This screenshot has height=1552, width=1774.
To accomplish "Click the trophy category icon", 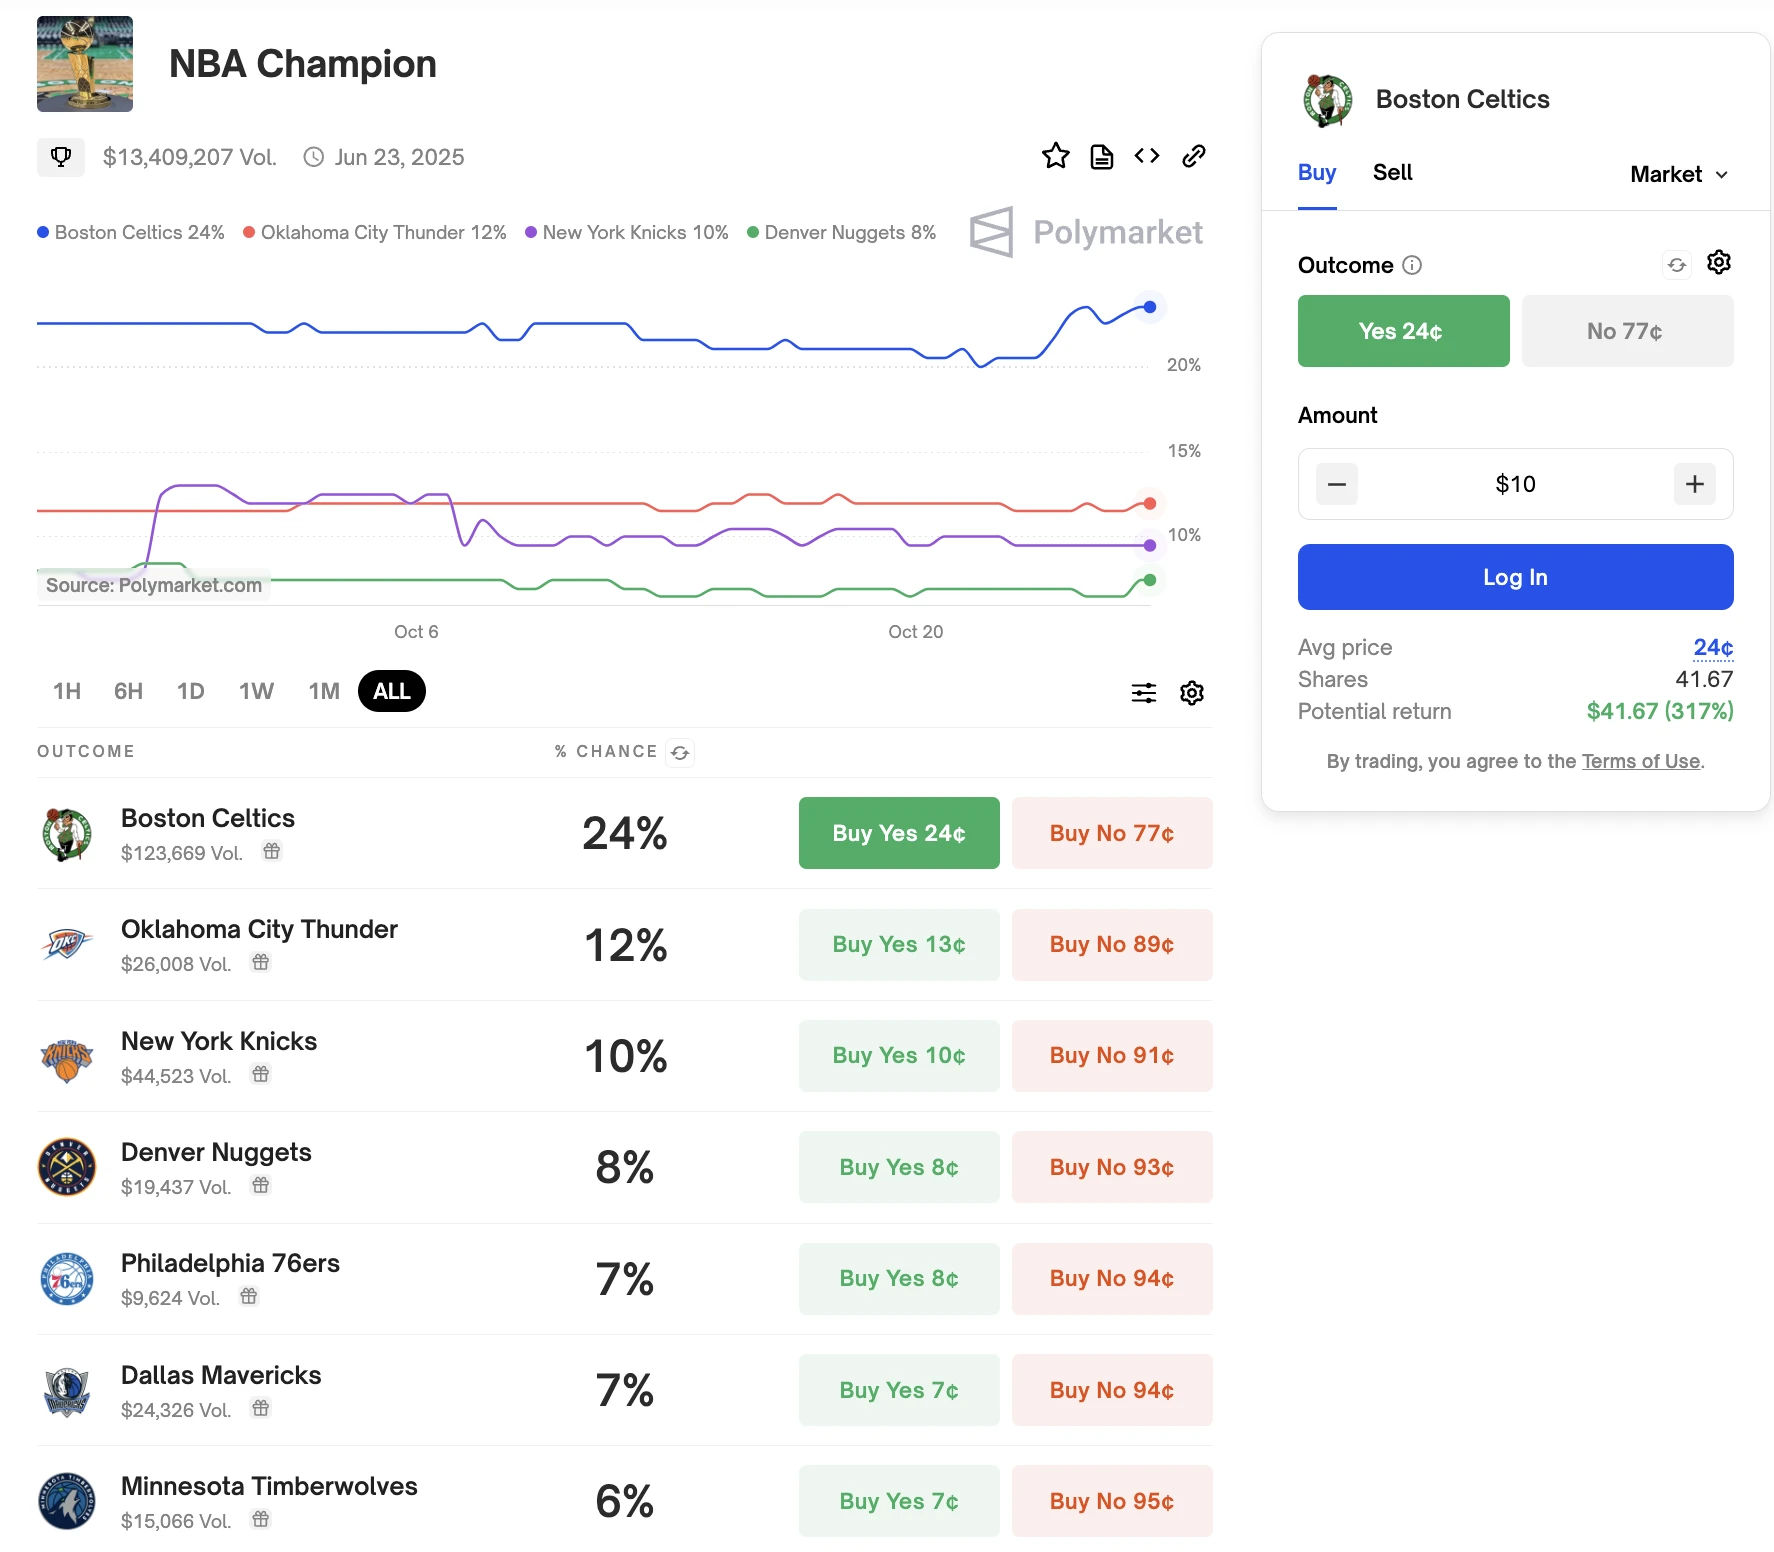I will click(61, 157).
